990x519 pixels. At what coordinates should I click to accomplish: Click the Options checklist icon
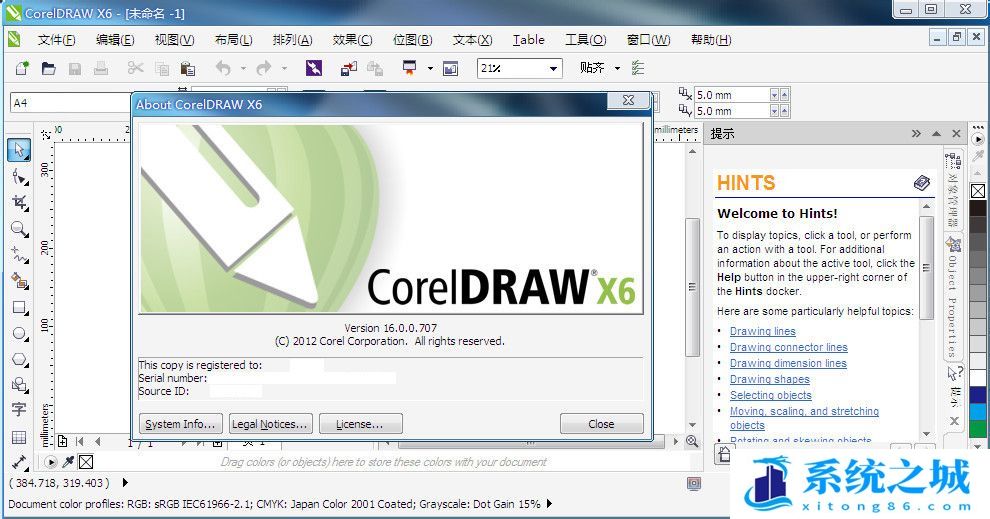638,68
